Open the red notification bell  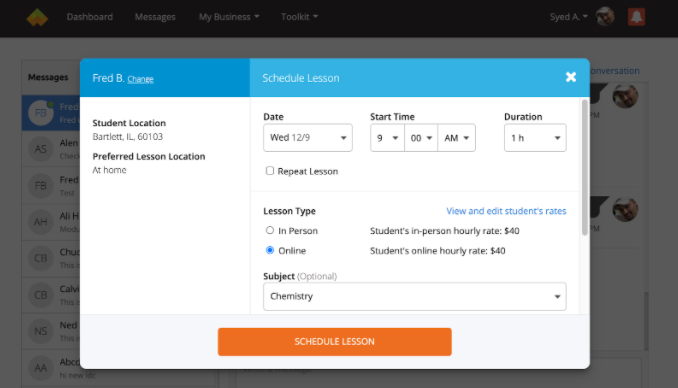tap(636, 17)
